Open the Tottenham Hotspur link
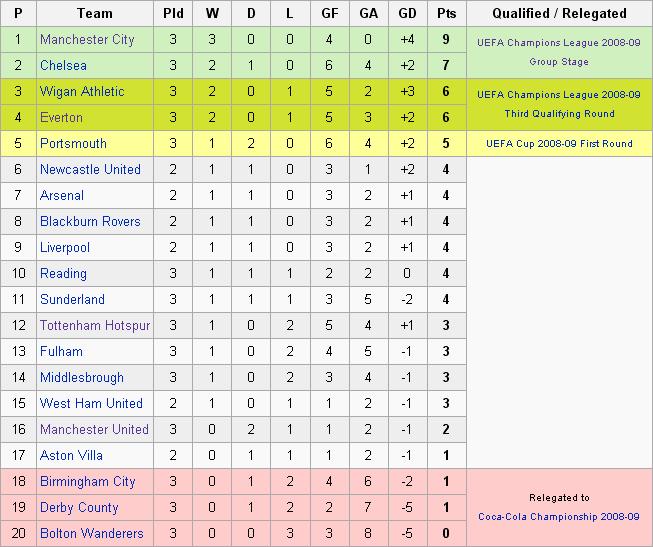 coord(95,325)
